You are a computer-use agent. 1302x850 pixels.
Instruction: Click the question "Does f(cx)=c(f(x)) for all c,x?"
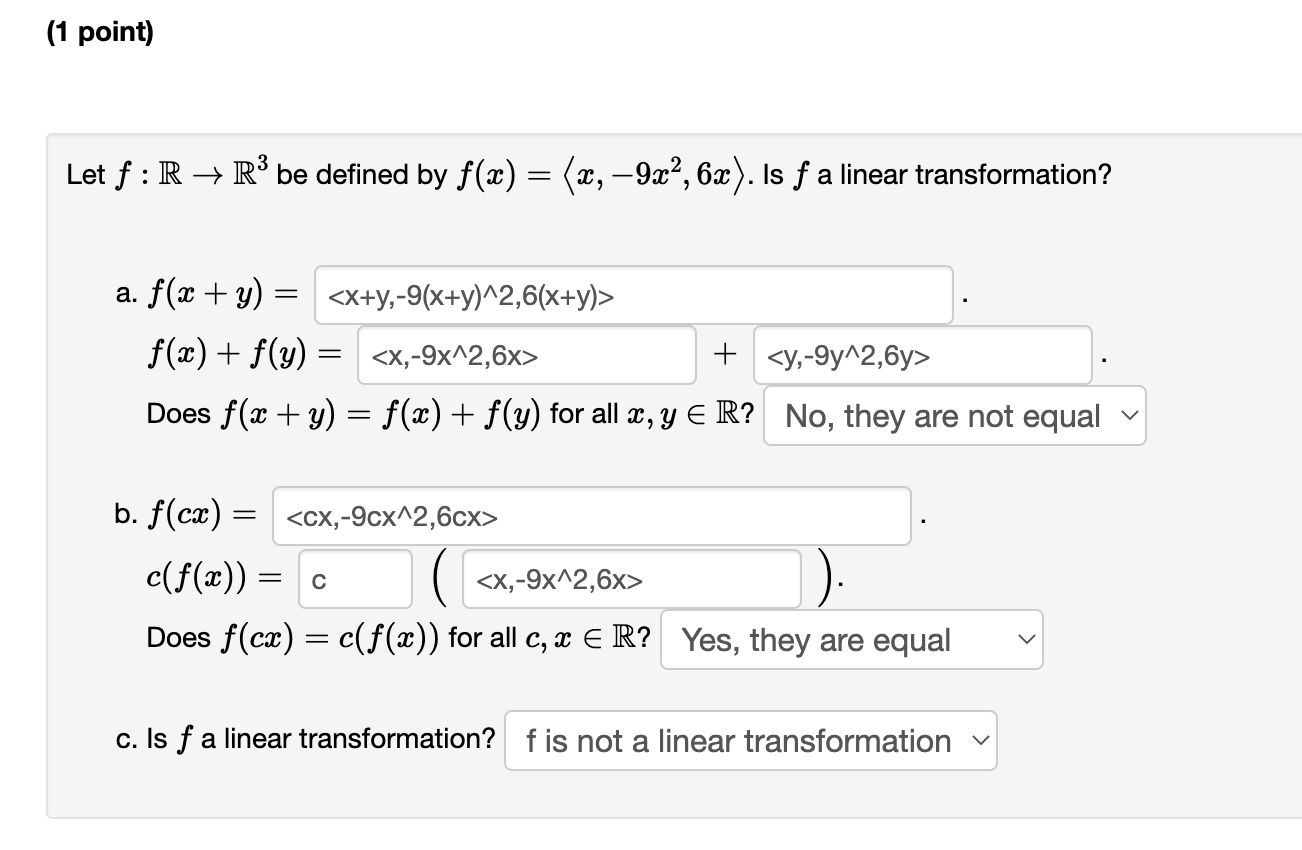(x=400, y=638)
